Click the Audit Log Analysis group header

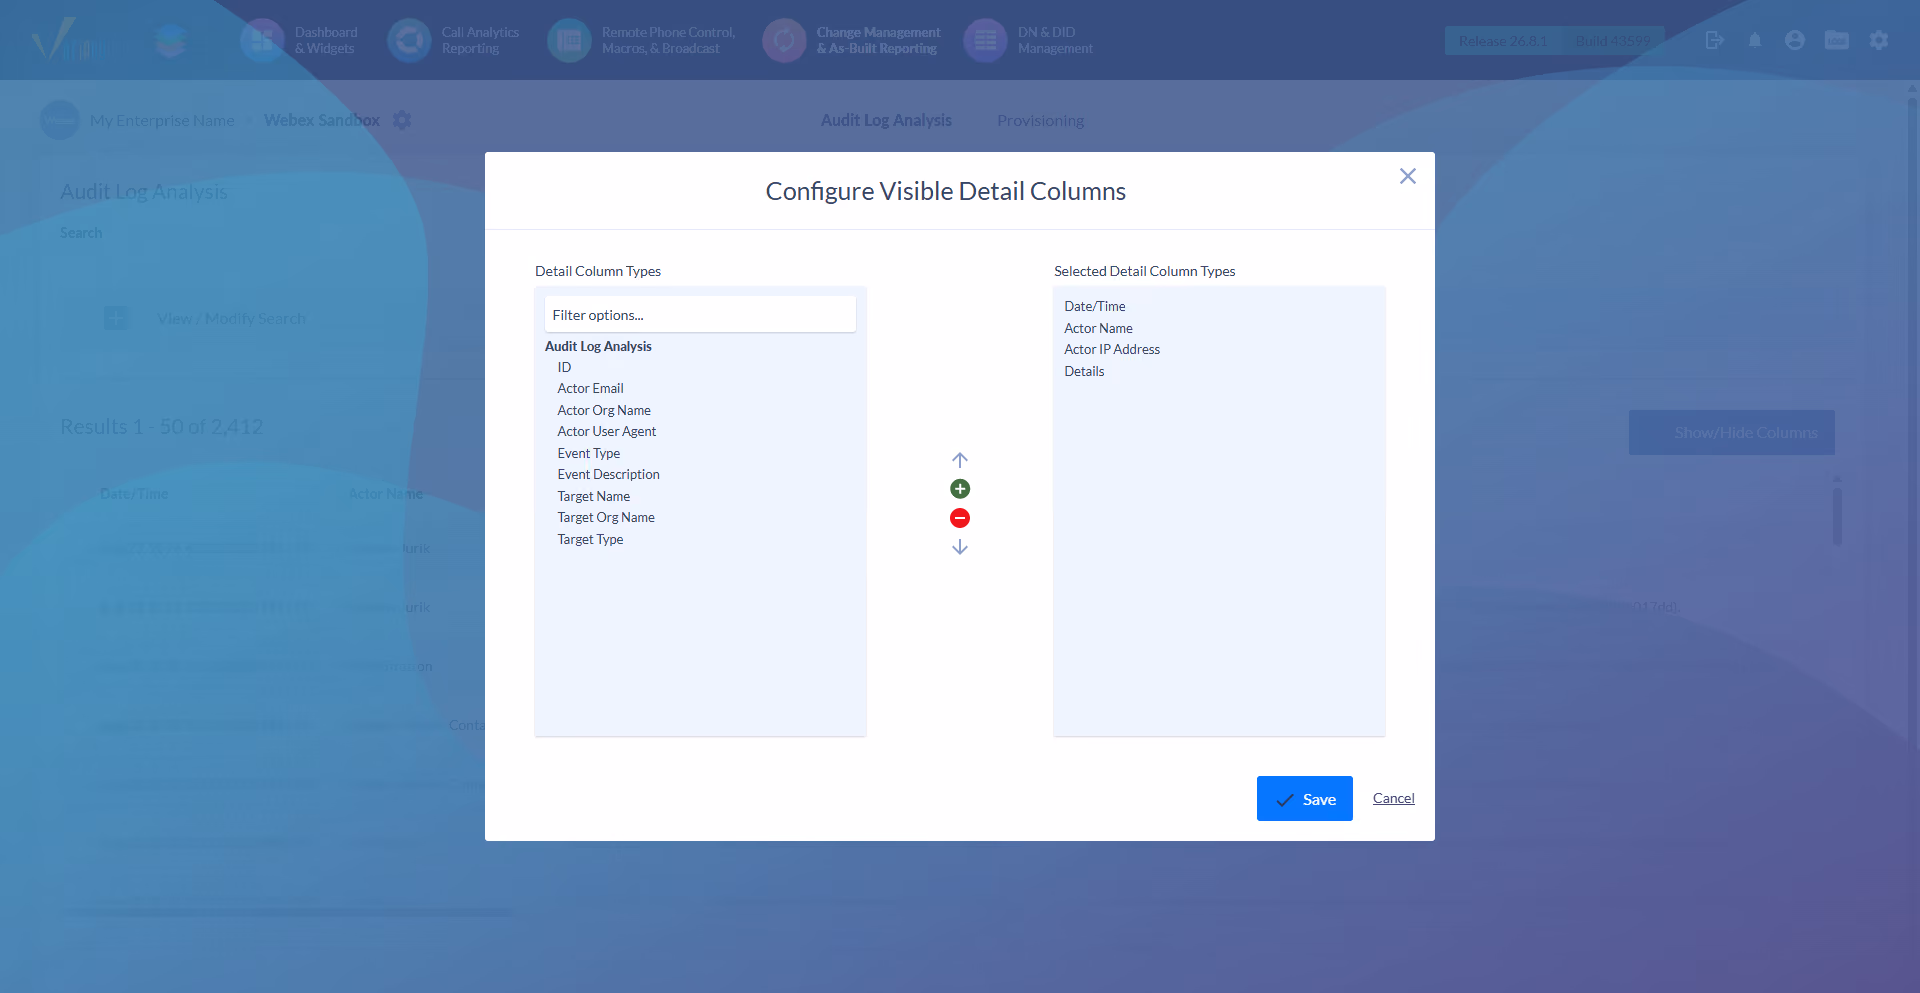pyautogui.click(x=598, y=346)
